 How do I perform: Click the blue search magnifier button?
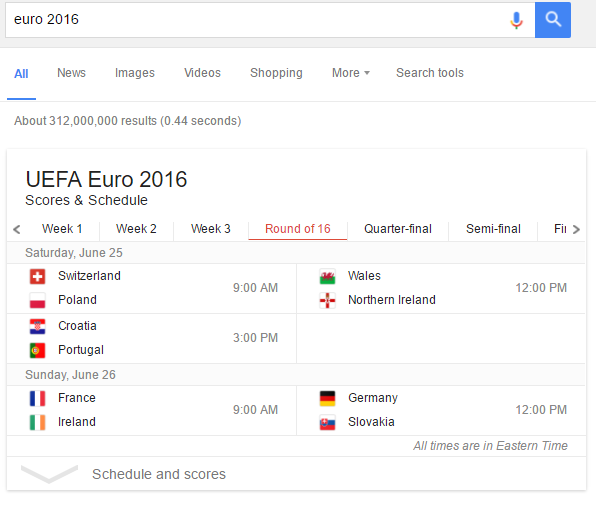[x=553, y=20]
